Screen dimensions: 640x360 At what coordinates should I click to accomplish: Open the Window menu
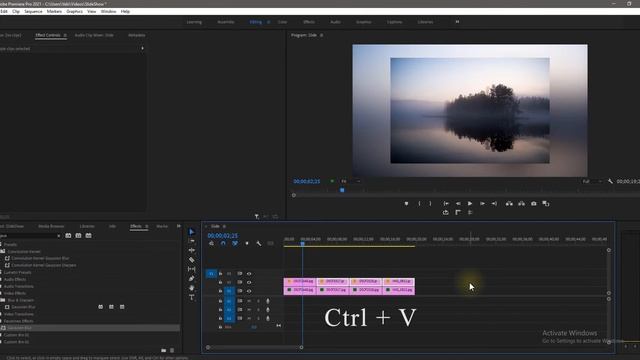pyautogui.click(x=109, y=11)
